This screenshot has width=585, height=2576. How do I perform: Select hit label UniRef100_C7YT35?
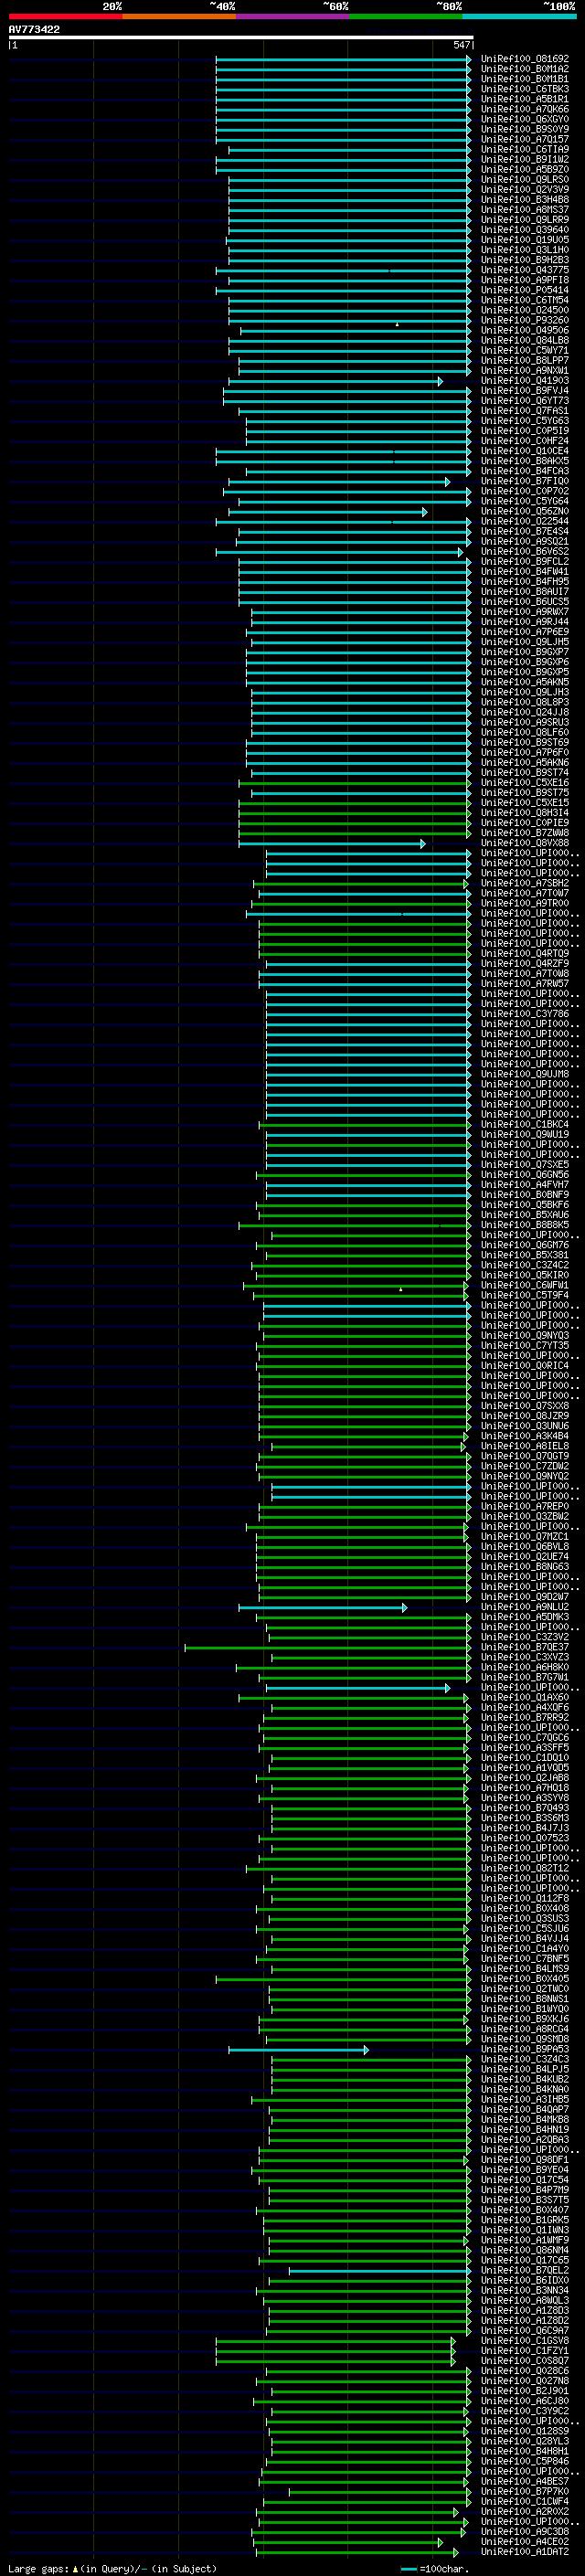(x=525, y=1345)
